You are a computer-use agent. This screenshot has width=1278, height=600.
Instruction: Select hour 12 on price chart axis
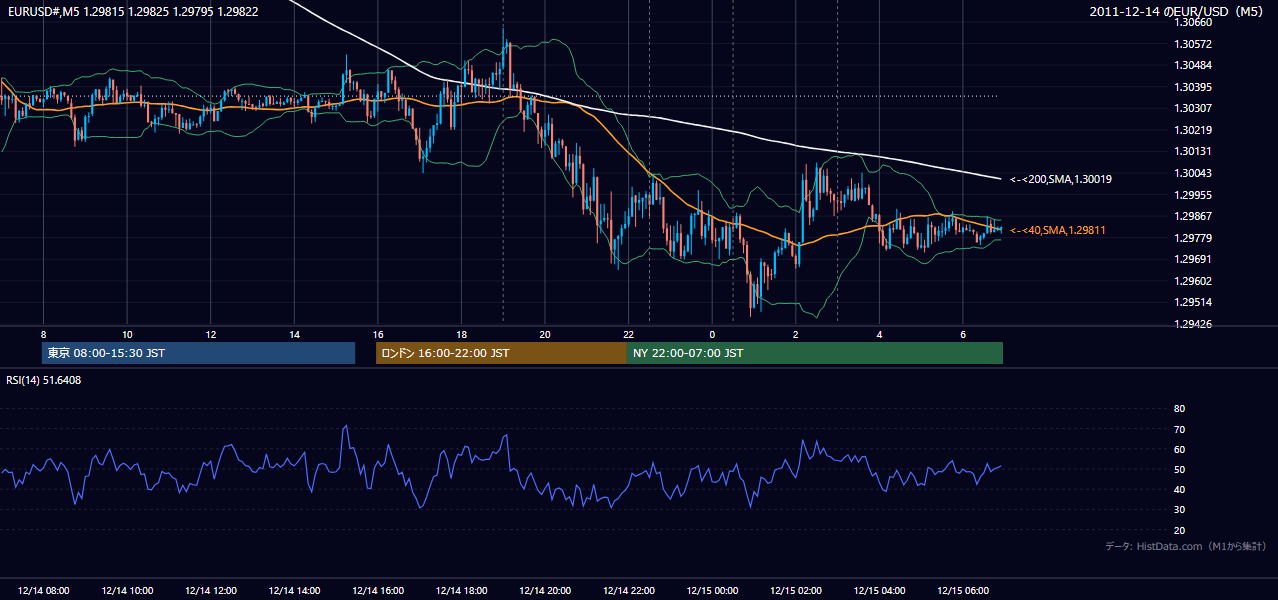click(211, 334)
